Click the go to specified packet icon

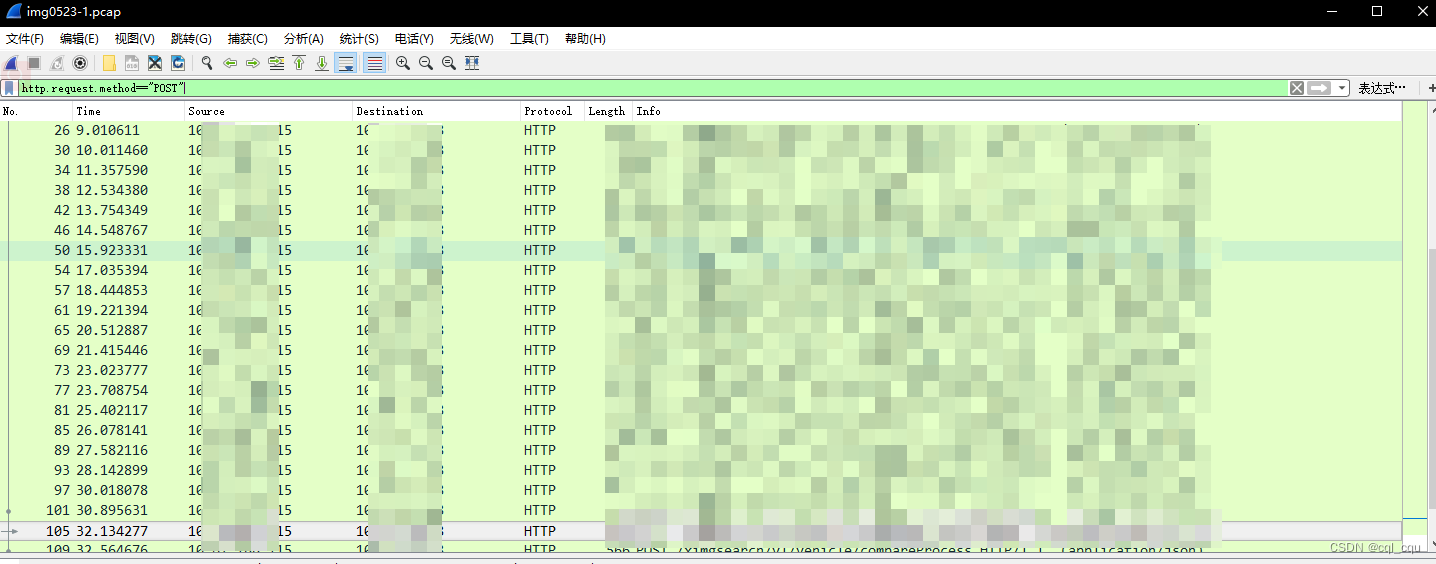pos(276,63)
